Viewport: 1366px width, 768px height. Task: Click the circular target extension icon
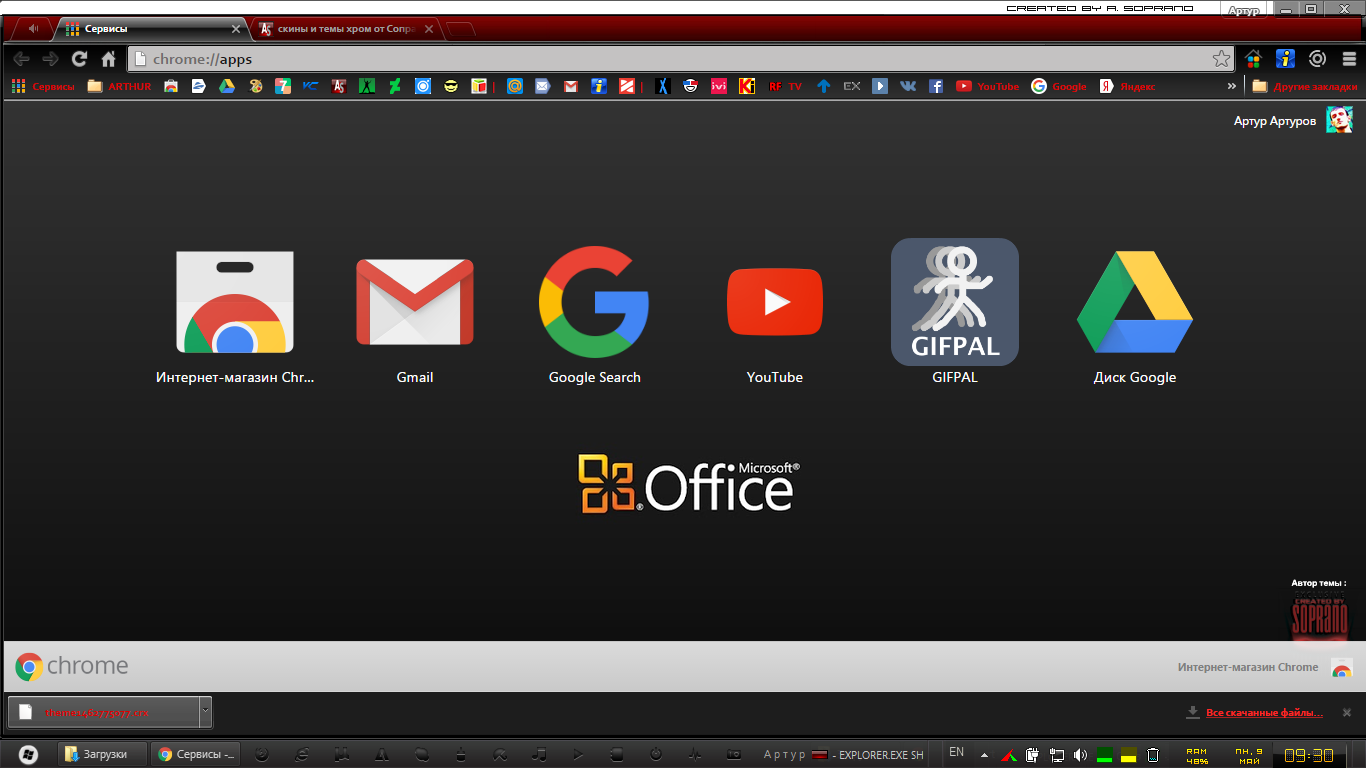pyautogui.click(x=1318, y=59)
